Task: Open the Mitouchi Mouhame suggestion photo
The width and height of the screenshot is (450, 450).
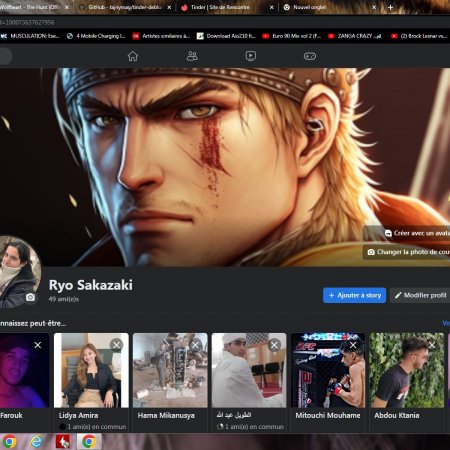Action: pos(328,370)
